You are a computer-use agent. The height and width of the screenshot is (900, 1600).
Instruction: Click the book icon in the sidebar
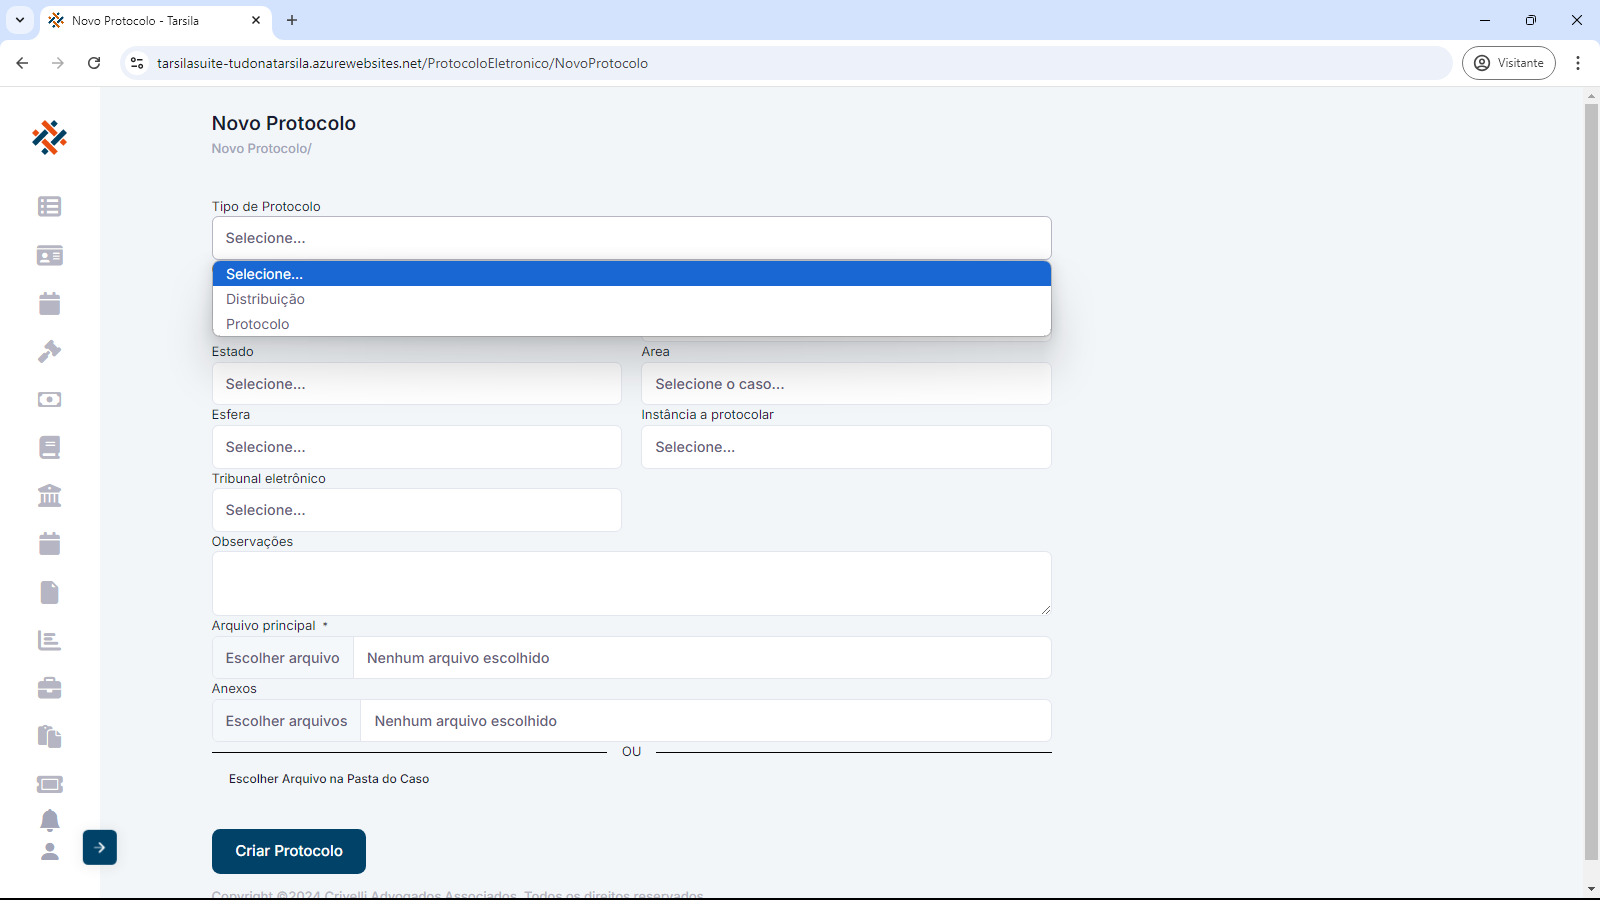point(49,447)
